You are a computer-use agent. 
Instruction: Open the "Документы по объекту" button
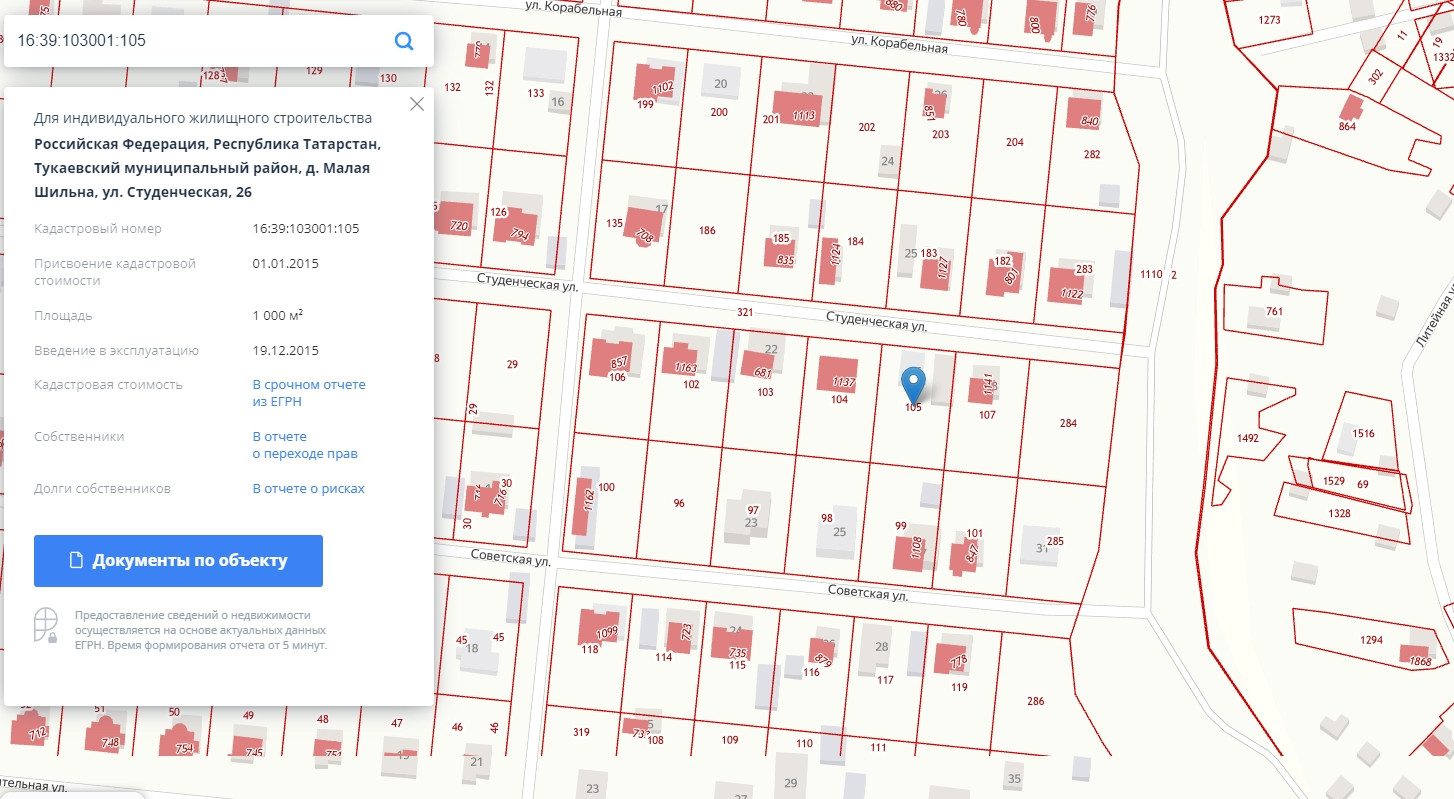click(178, 560)
